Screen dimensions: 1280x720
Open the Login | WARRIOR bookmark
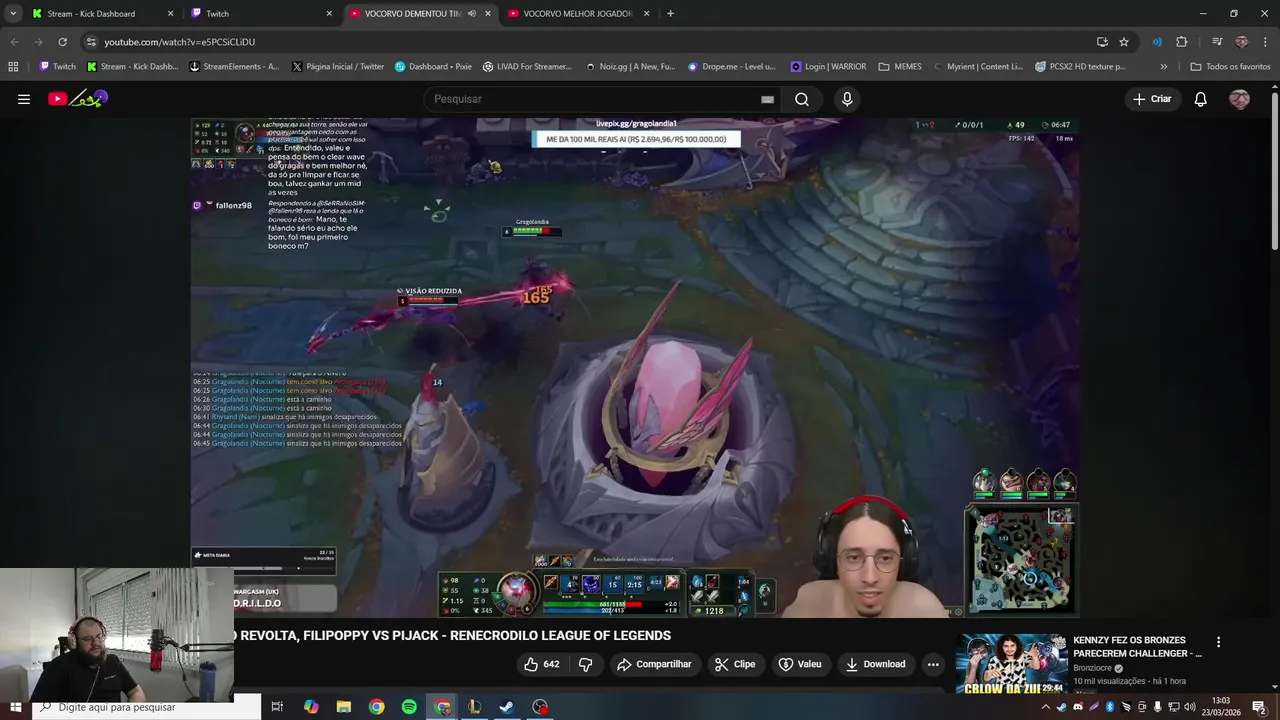click(x=829, y=67)
